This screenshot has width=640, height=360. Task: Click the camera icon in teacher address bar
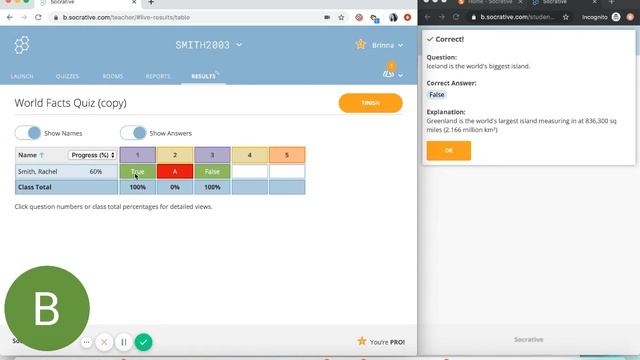click(x=327, y=18)
